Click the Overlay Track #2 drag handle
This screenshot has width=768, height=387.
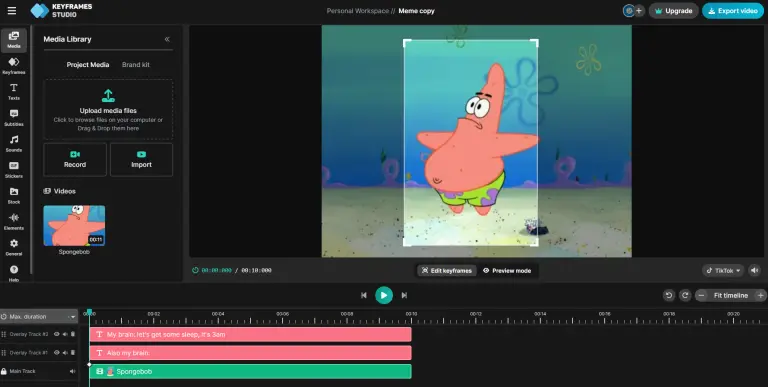click(3, 334)
